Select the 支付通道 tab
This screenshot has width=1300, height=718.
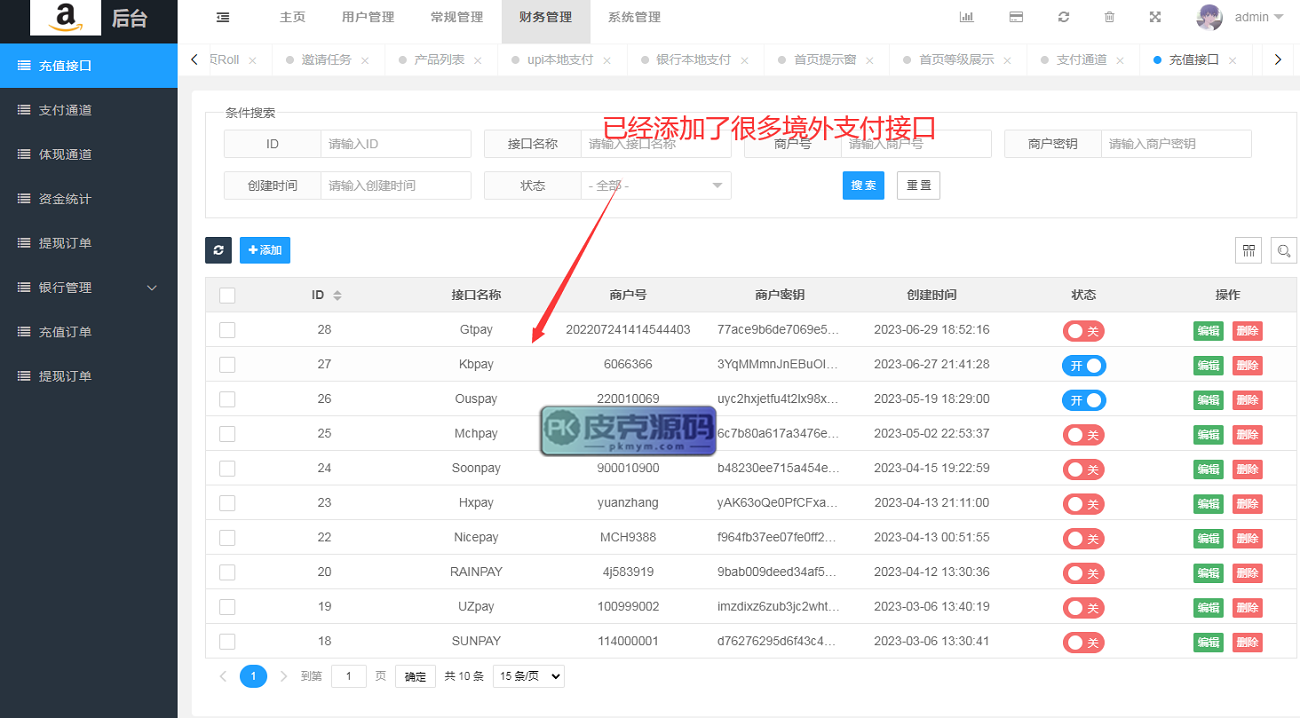(x=1081, y=60)
